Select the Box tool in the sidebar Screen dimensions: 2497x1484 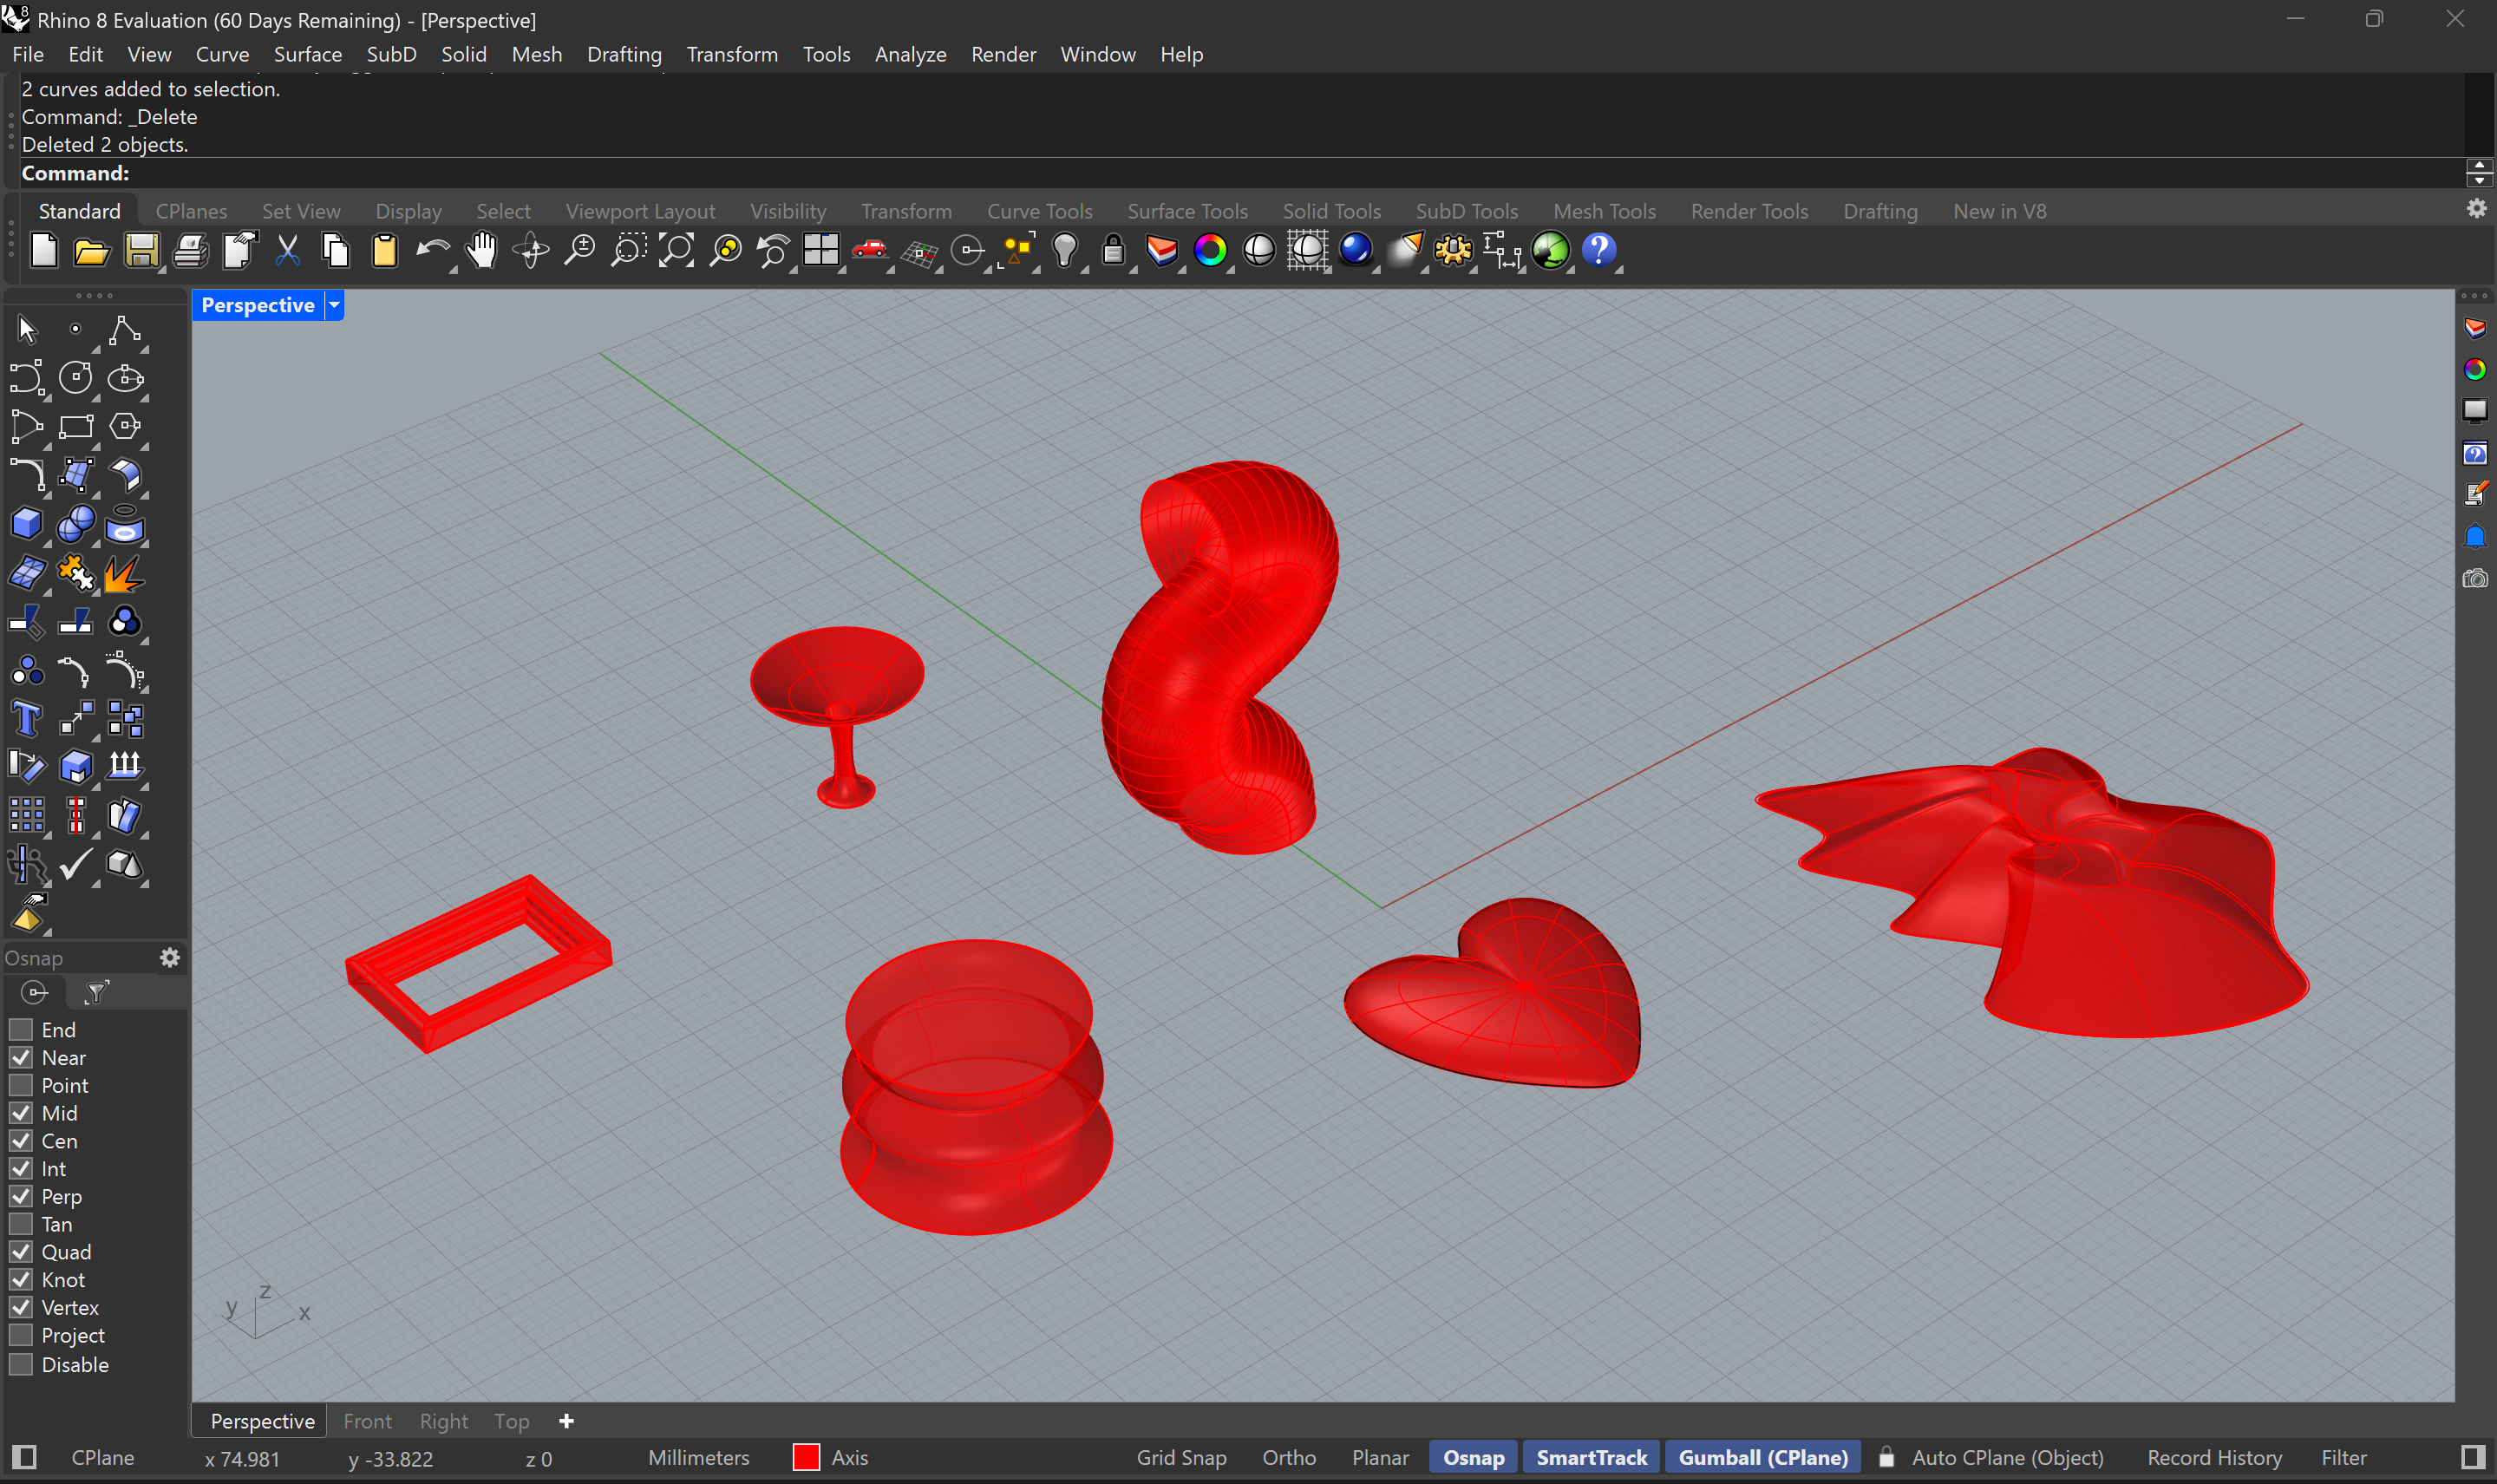click(x=27, y=523)
